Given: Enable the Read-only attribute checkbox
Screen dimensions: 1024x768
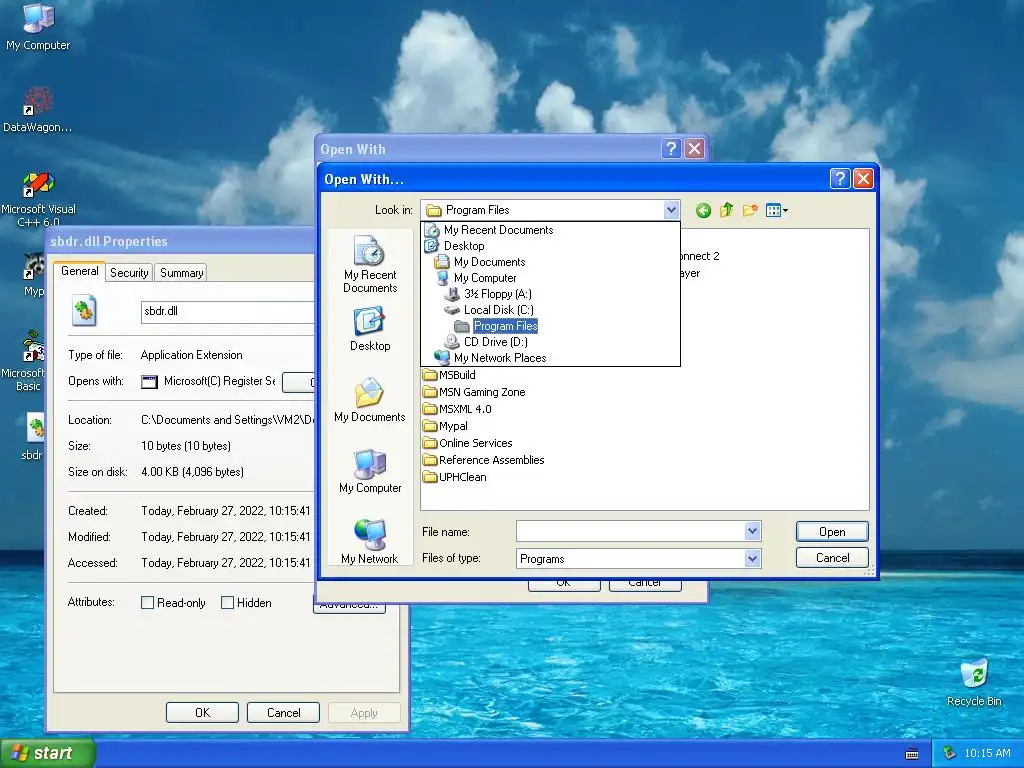Looking at the screenshot, I should tap(148, 603).
